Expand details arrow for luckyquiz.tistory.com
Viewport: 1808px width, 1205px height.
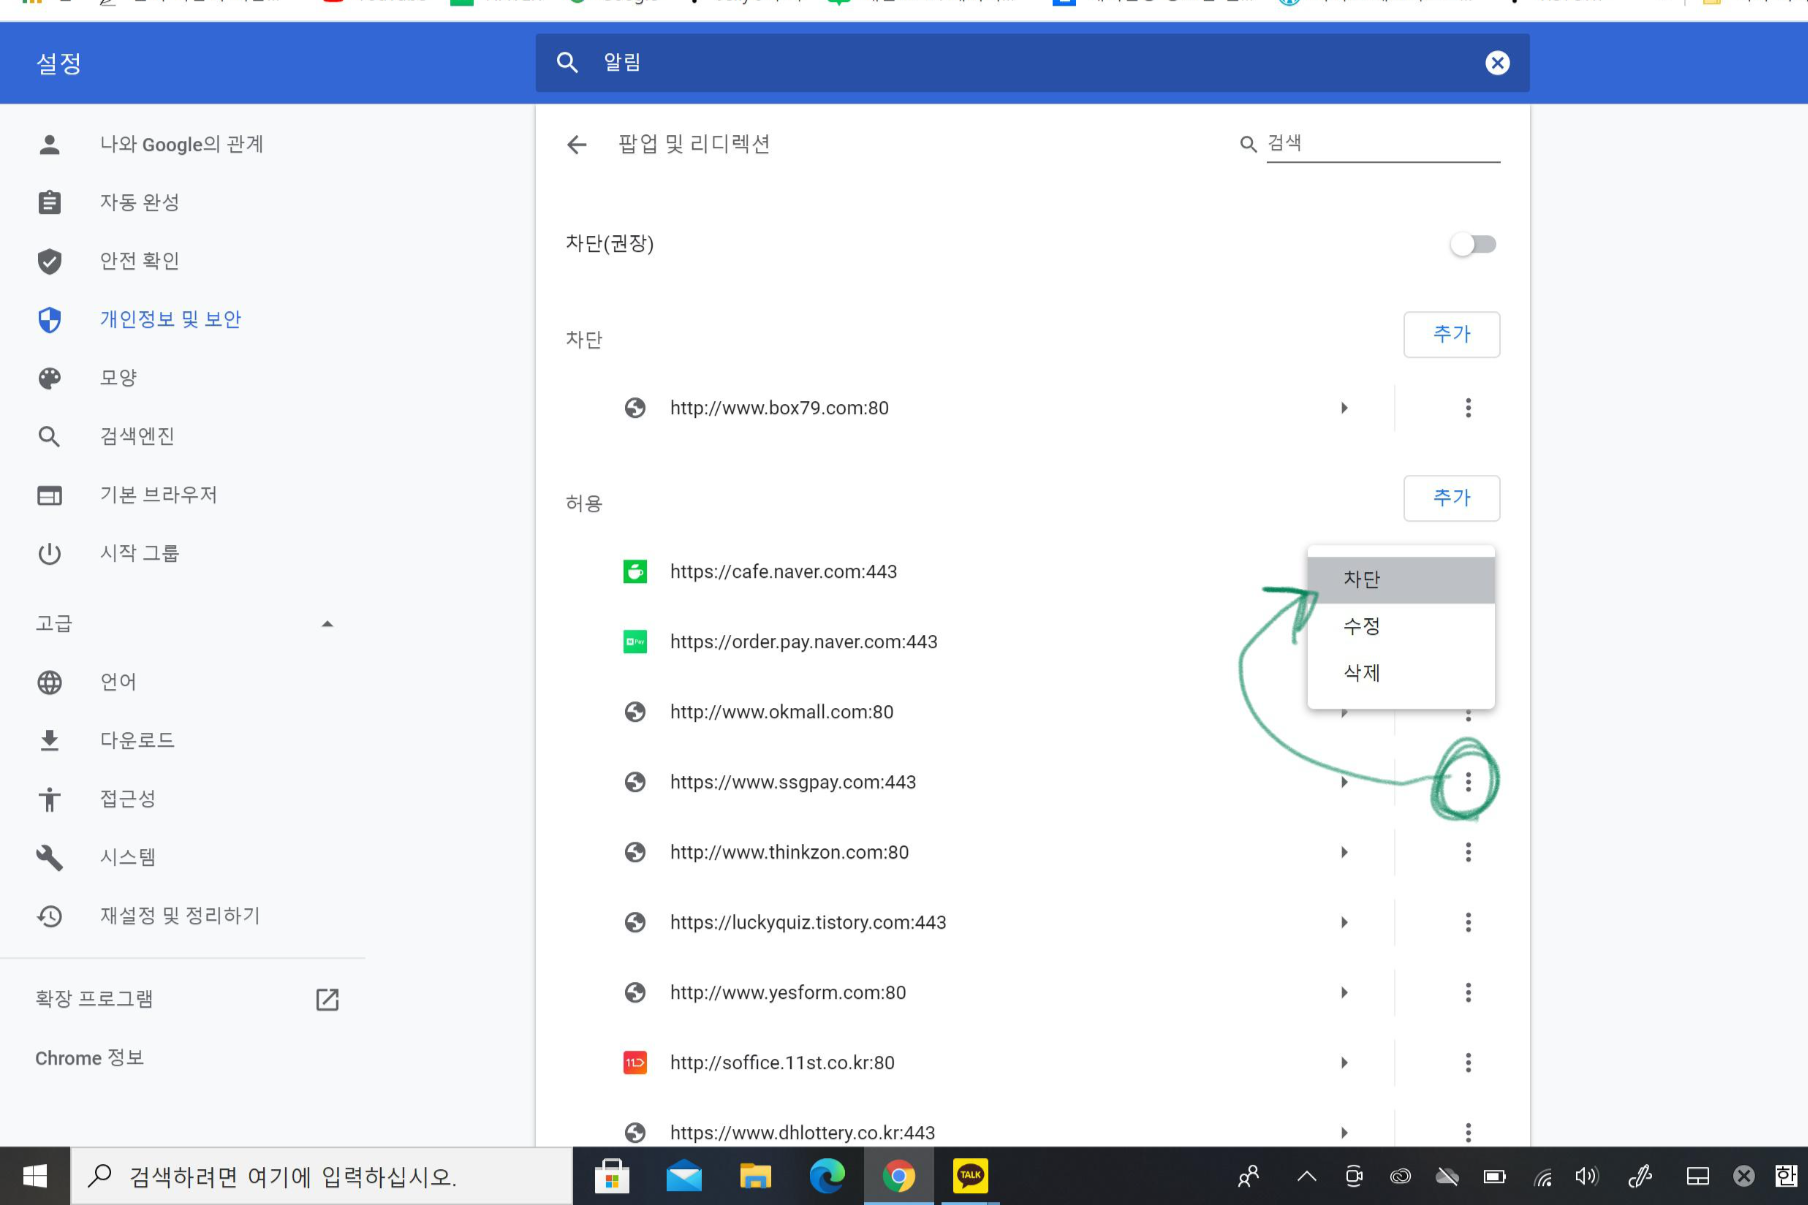point(1344,922)
